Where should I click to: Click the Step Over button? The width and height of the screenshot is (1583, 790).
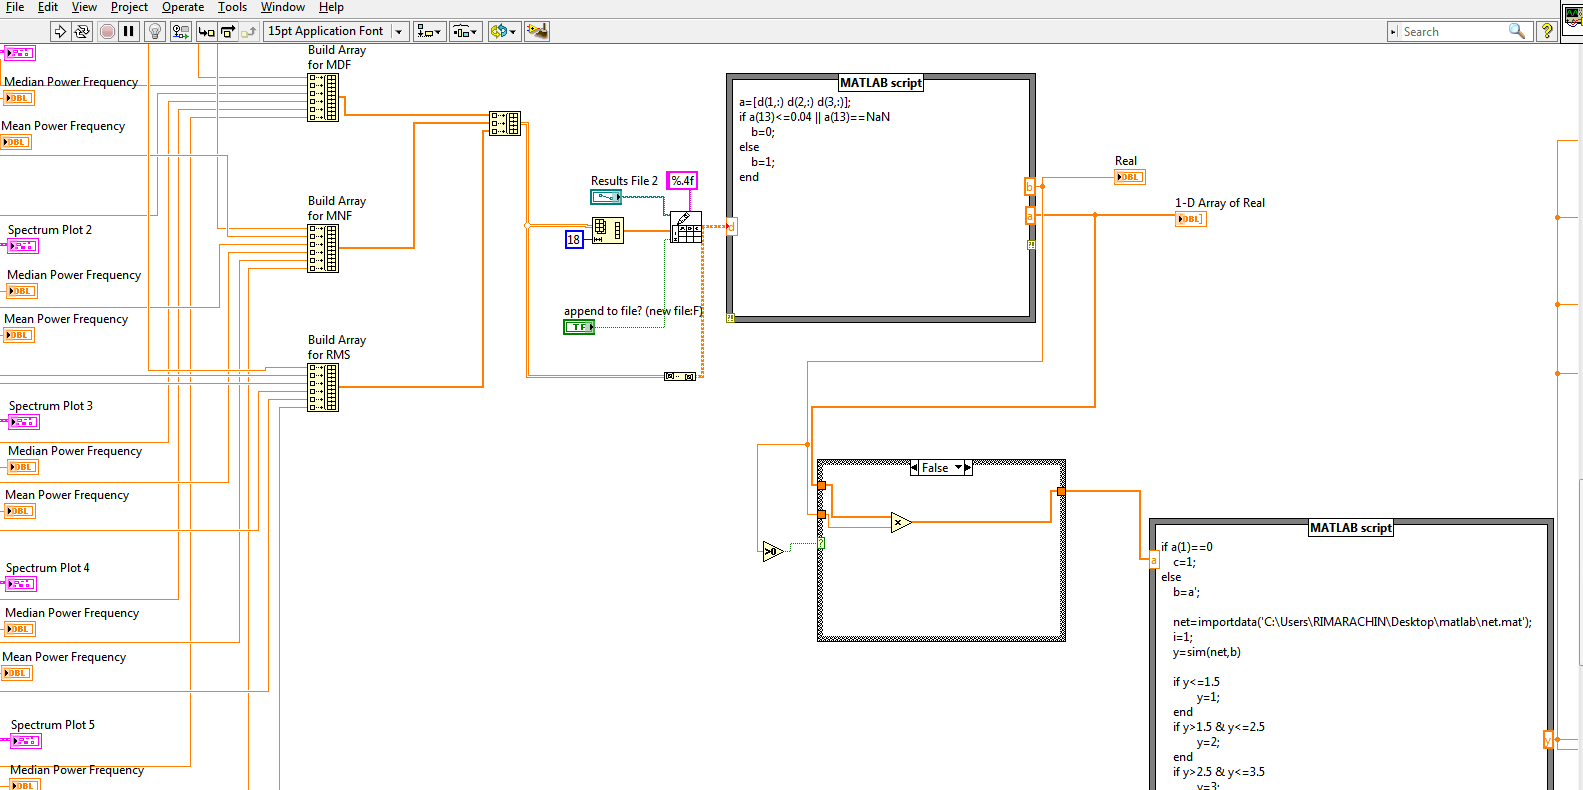[x=228, y=31]
